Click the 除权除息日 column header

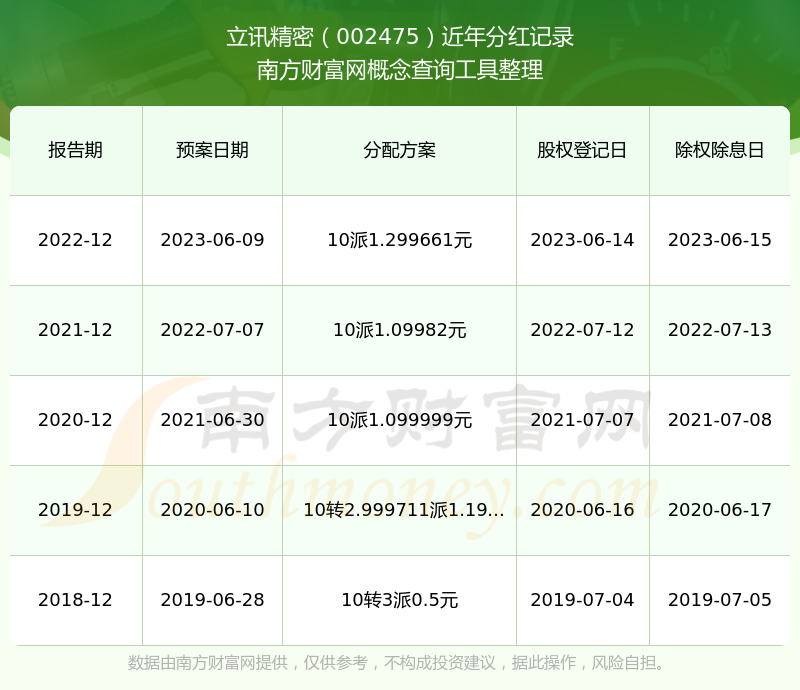(719, 150)
